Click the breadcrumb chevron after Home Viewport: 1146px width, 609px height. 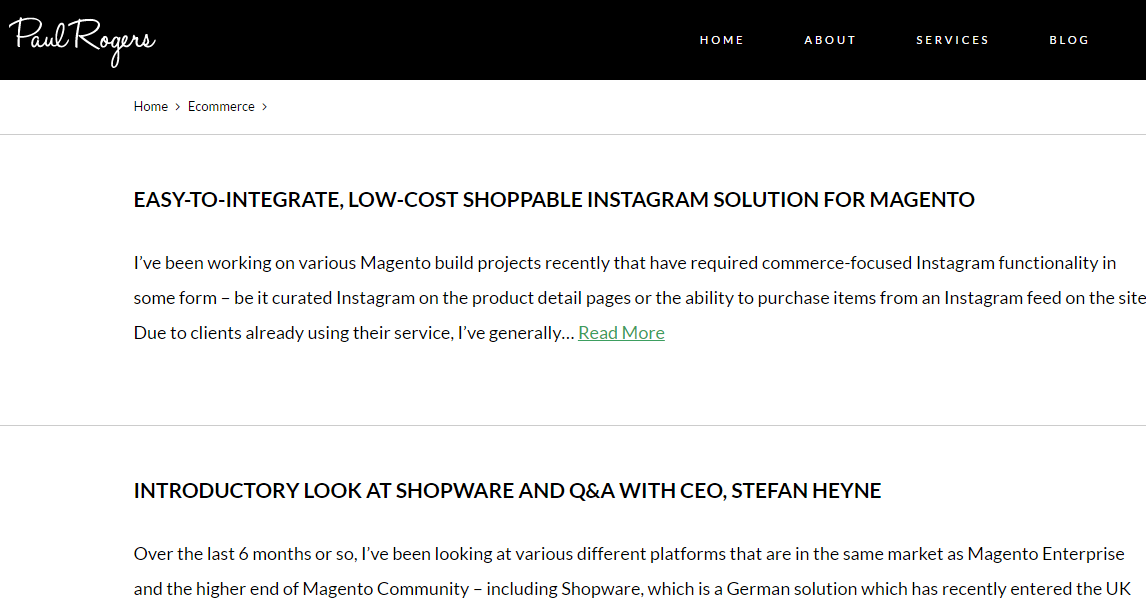178,107
